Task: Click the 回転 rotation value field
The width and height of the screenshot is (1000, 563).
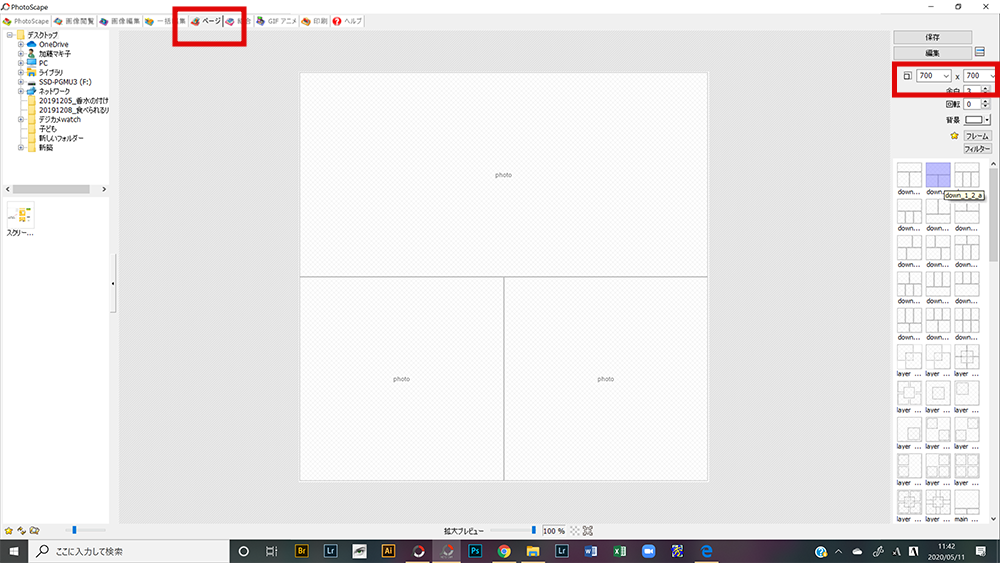Action: pyautogui.click(x=971, y=104)
